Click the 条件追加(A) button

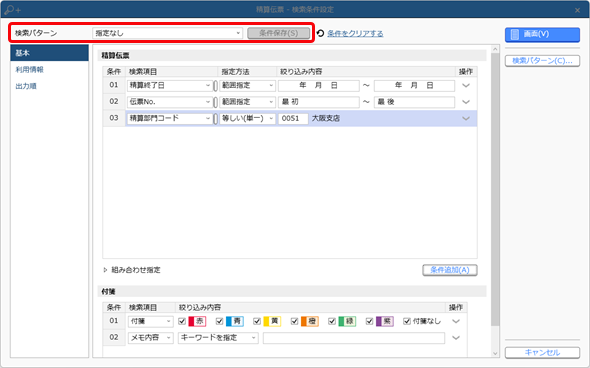(x=450, y=270)
